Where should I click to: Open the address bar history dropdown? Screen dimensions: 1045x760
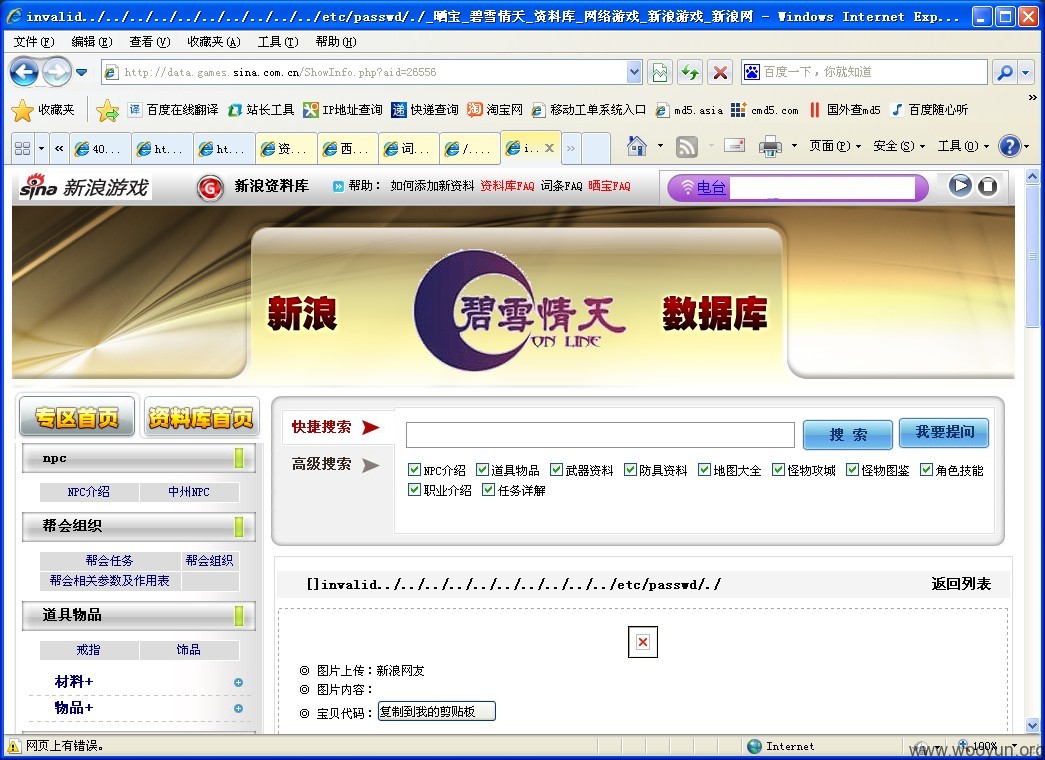[x=634, y=72]
